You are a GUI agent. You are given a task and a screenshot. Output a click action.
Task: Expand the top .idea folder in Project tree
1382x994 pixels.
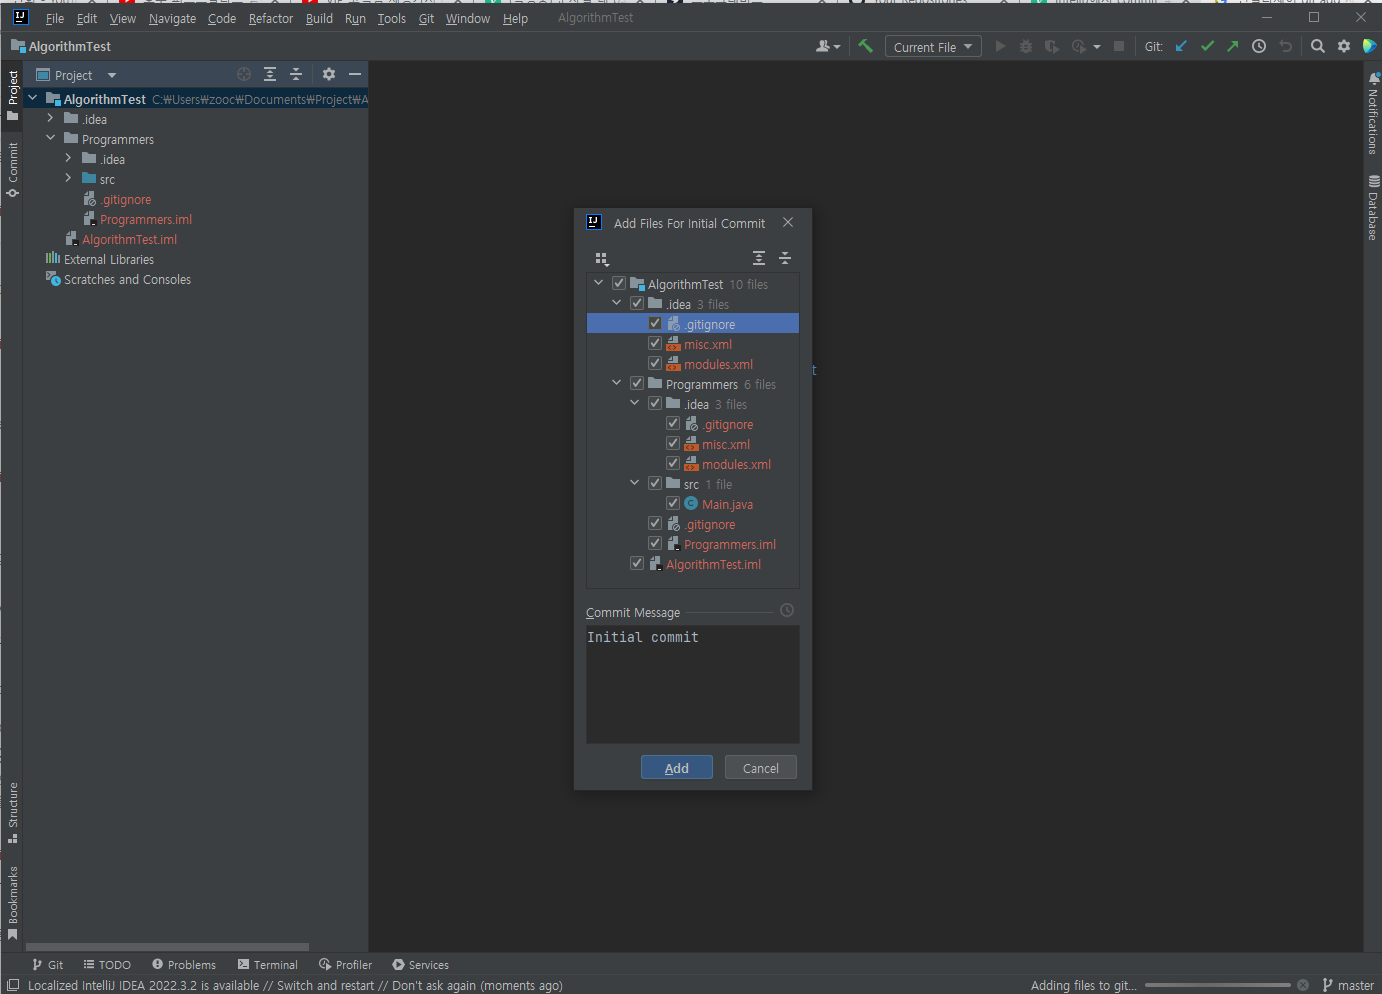click(x=50, y=118)
